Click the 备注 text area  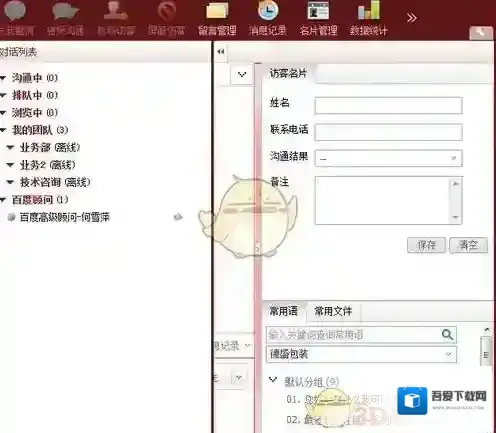click(382, 201)
